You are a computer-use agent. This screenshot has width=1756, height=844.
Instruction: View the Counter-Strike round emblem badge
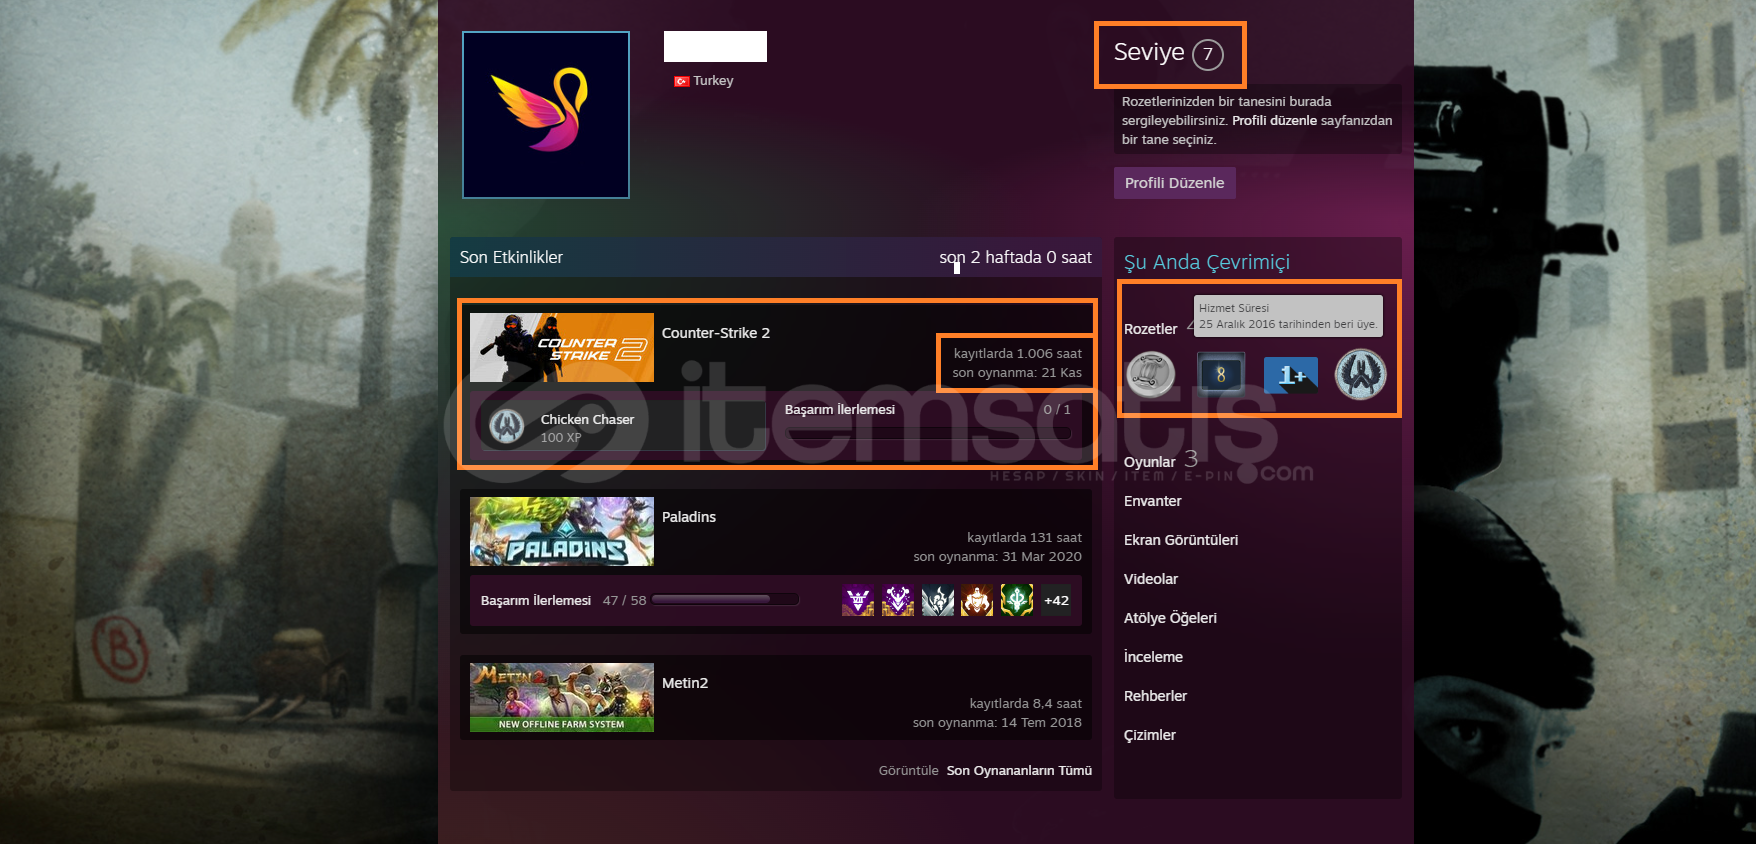1361,375
